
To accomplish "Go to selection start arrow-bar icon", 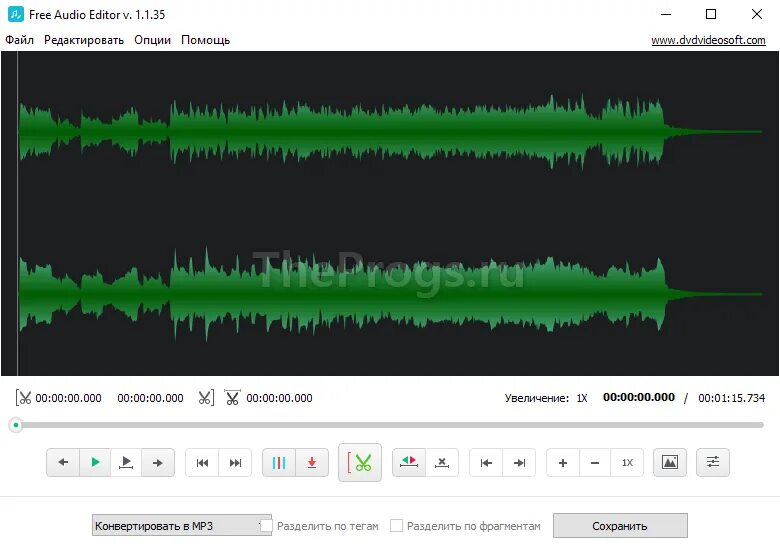I will (x=486, y=462).
